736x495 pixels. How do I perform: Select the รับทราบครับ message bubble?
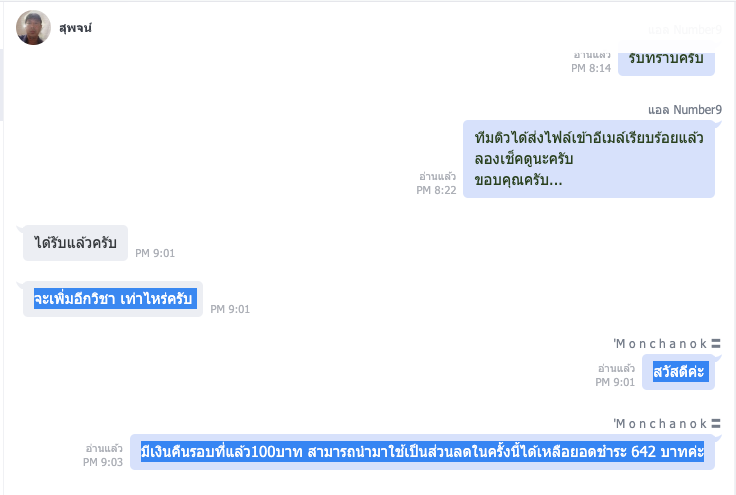click(666, 59)
